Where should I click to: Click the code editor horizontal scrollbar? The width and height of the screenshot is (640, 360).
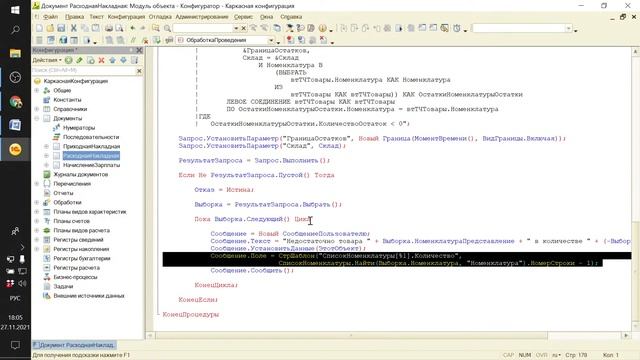point(351,336)
